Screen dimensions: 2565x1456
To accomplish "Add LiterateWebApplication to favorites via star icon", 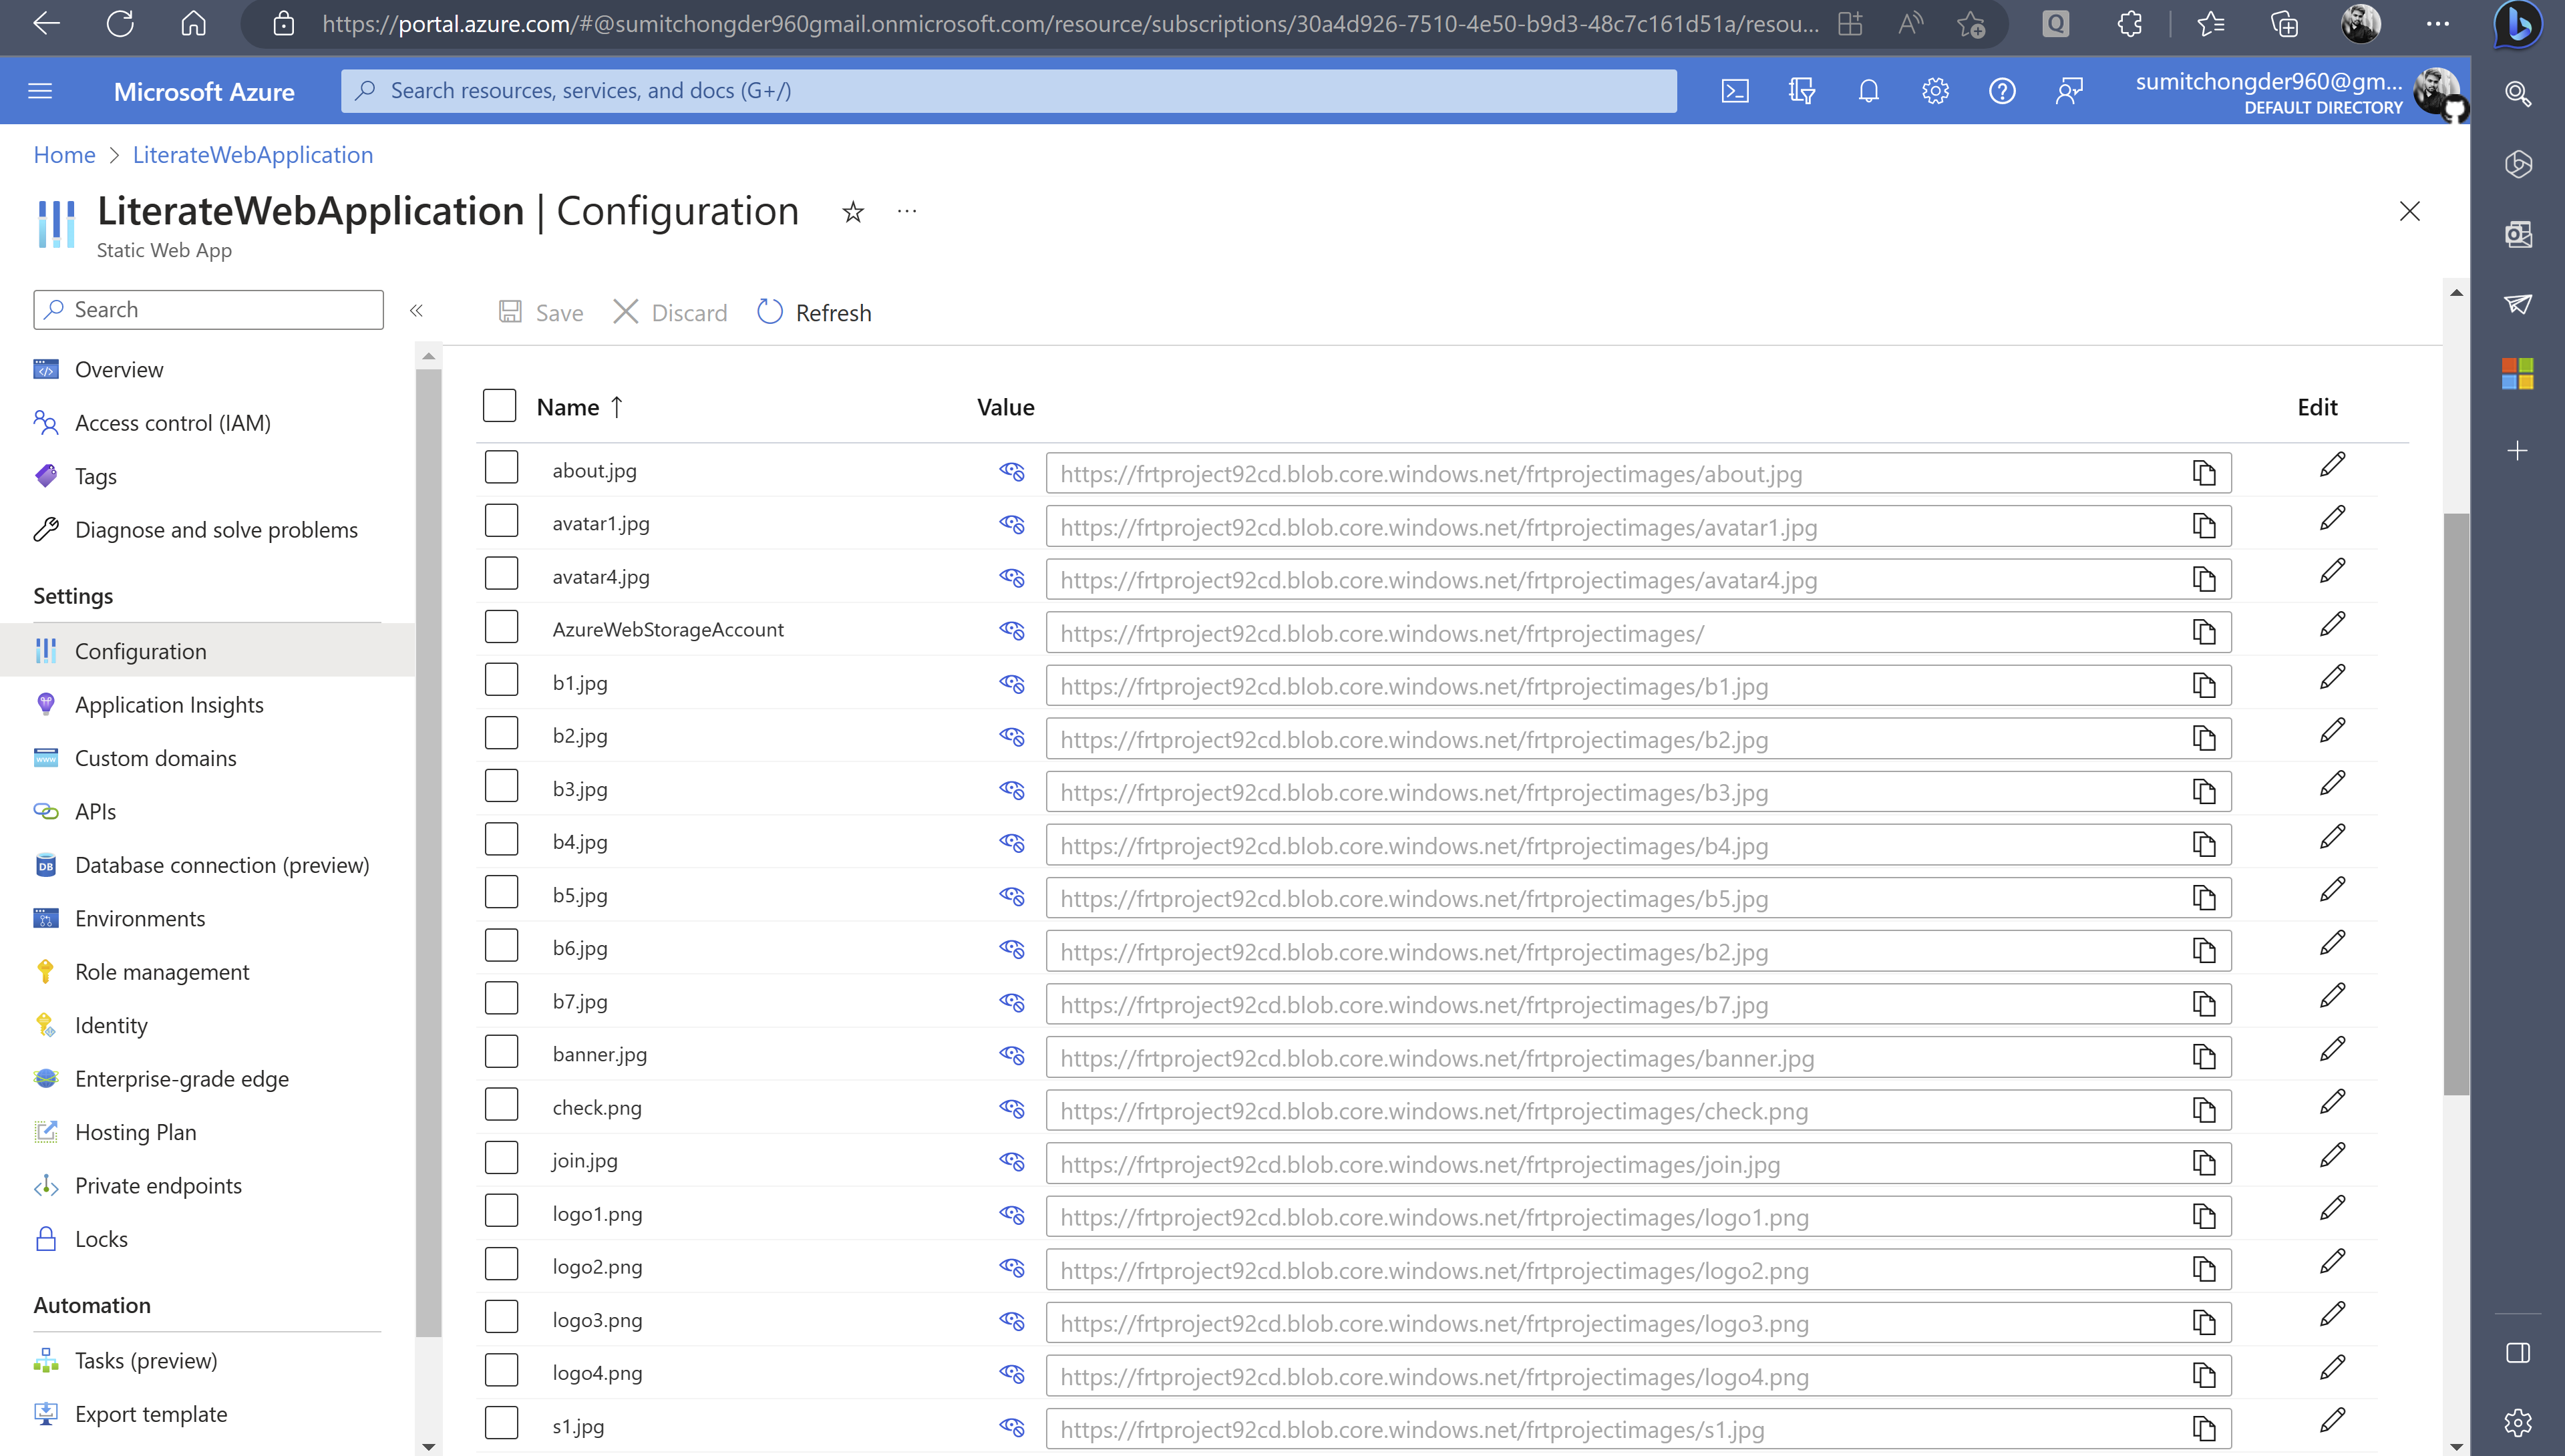I will click(852, 211).
